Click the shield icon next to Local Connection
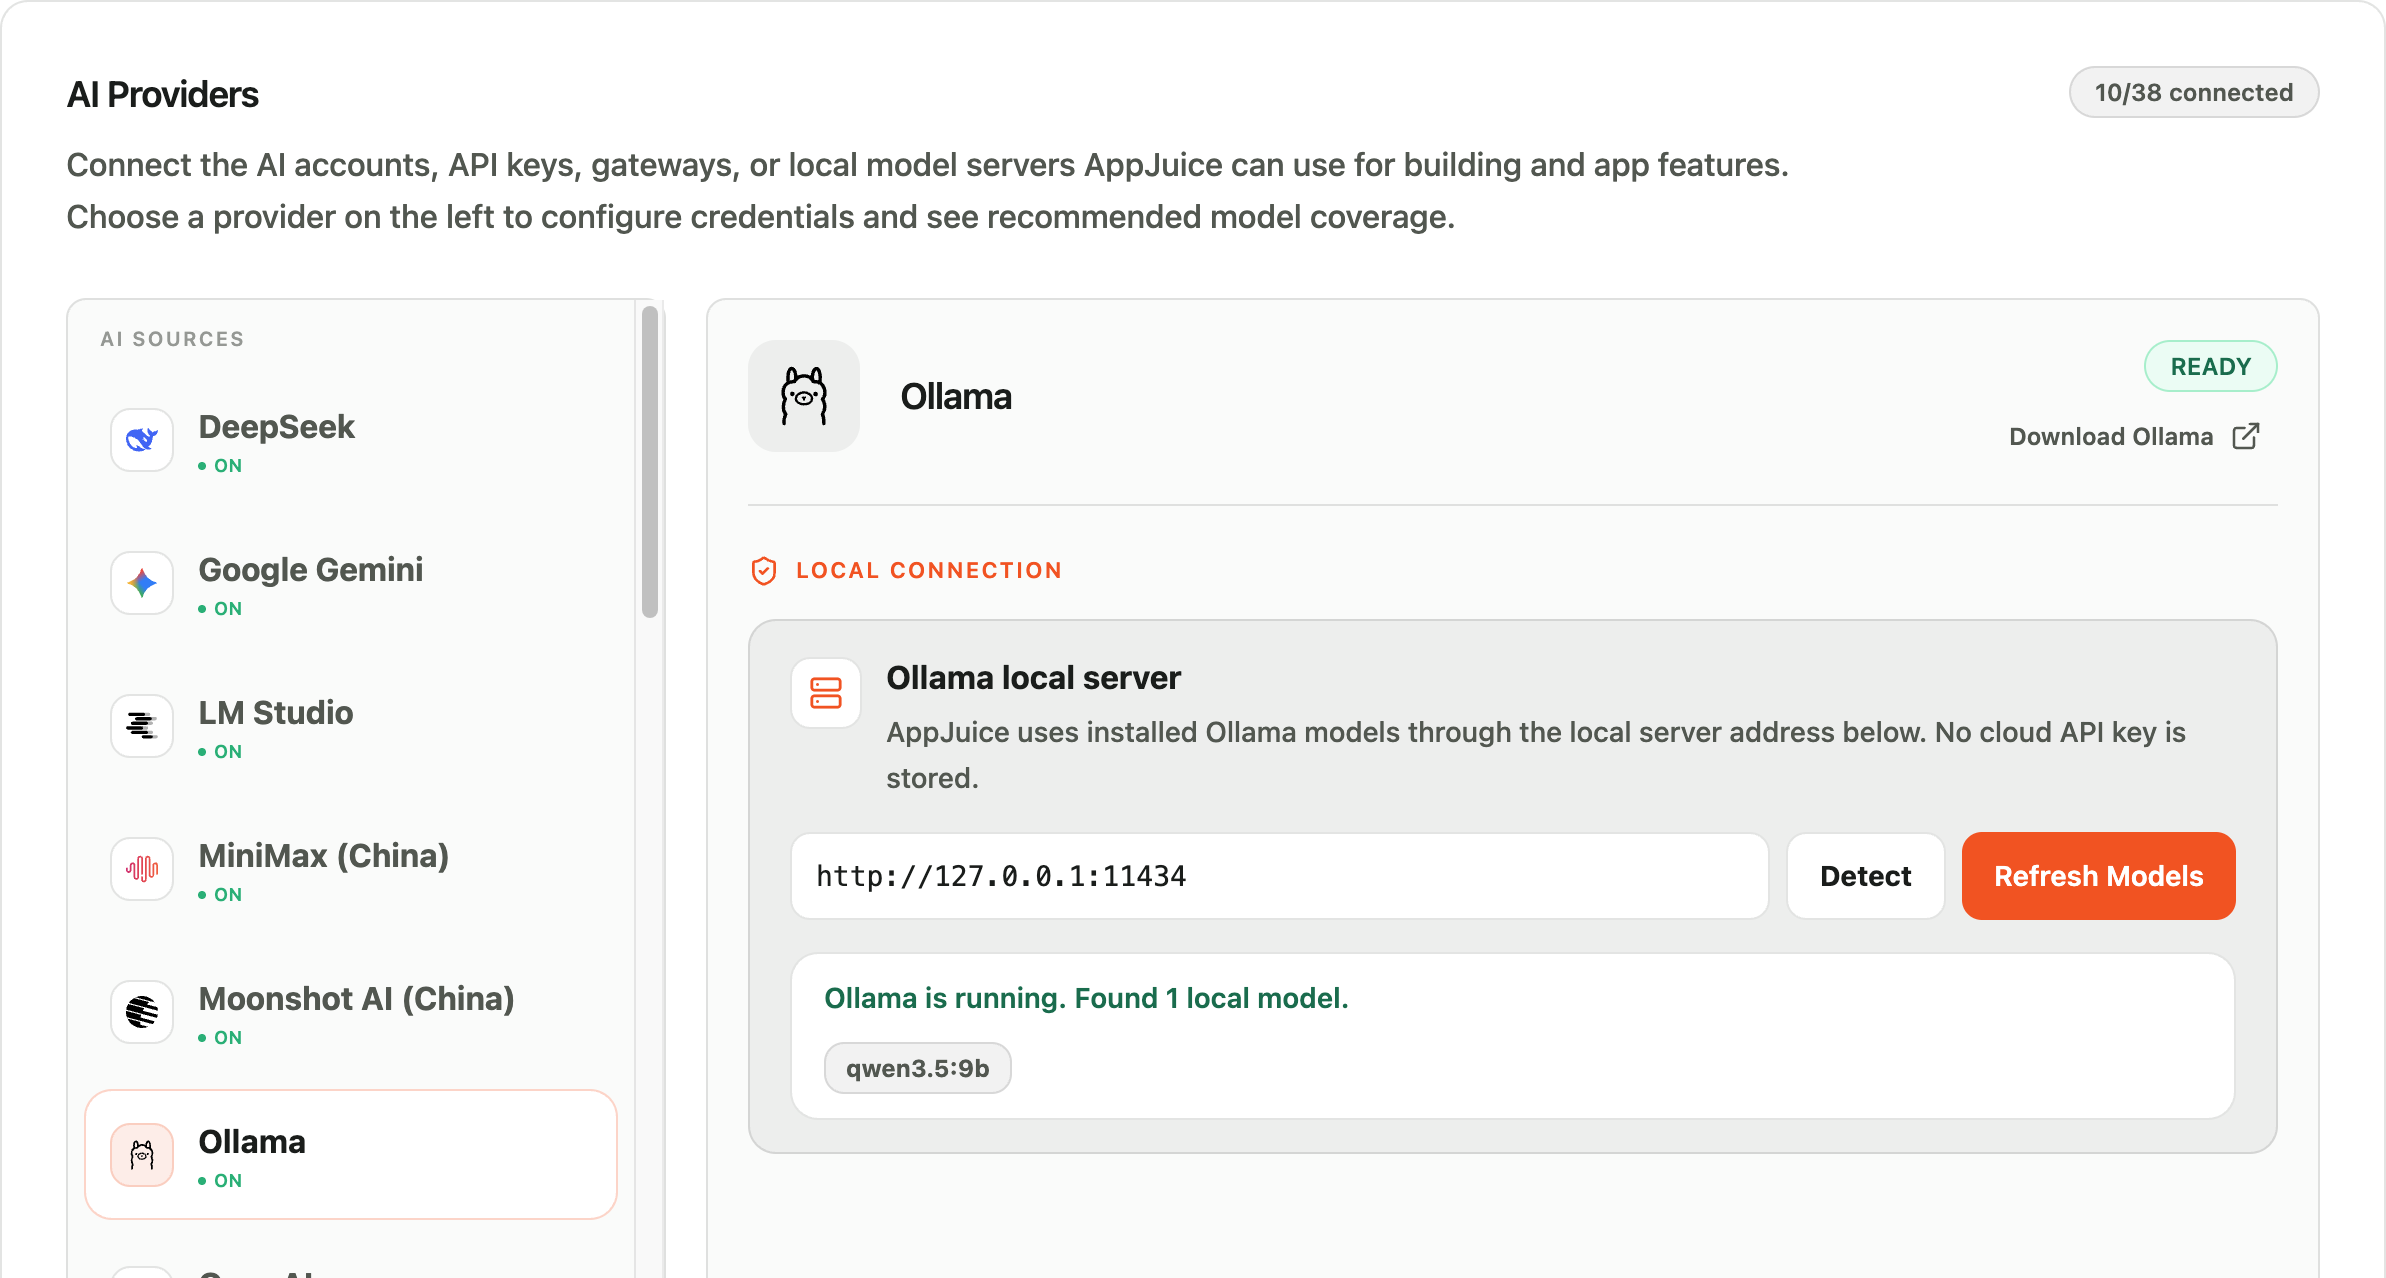 764,571
